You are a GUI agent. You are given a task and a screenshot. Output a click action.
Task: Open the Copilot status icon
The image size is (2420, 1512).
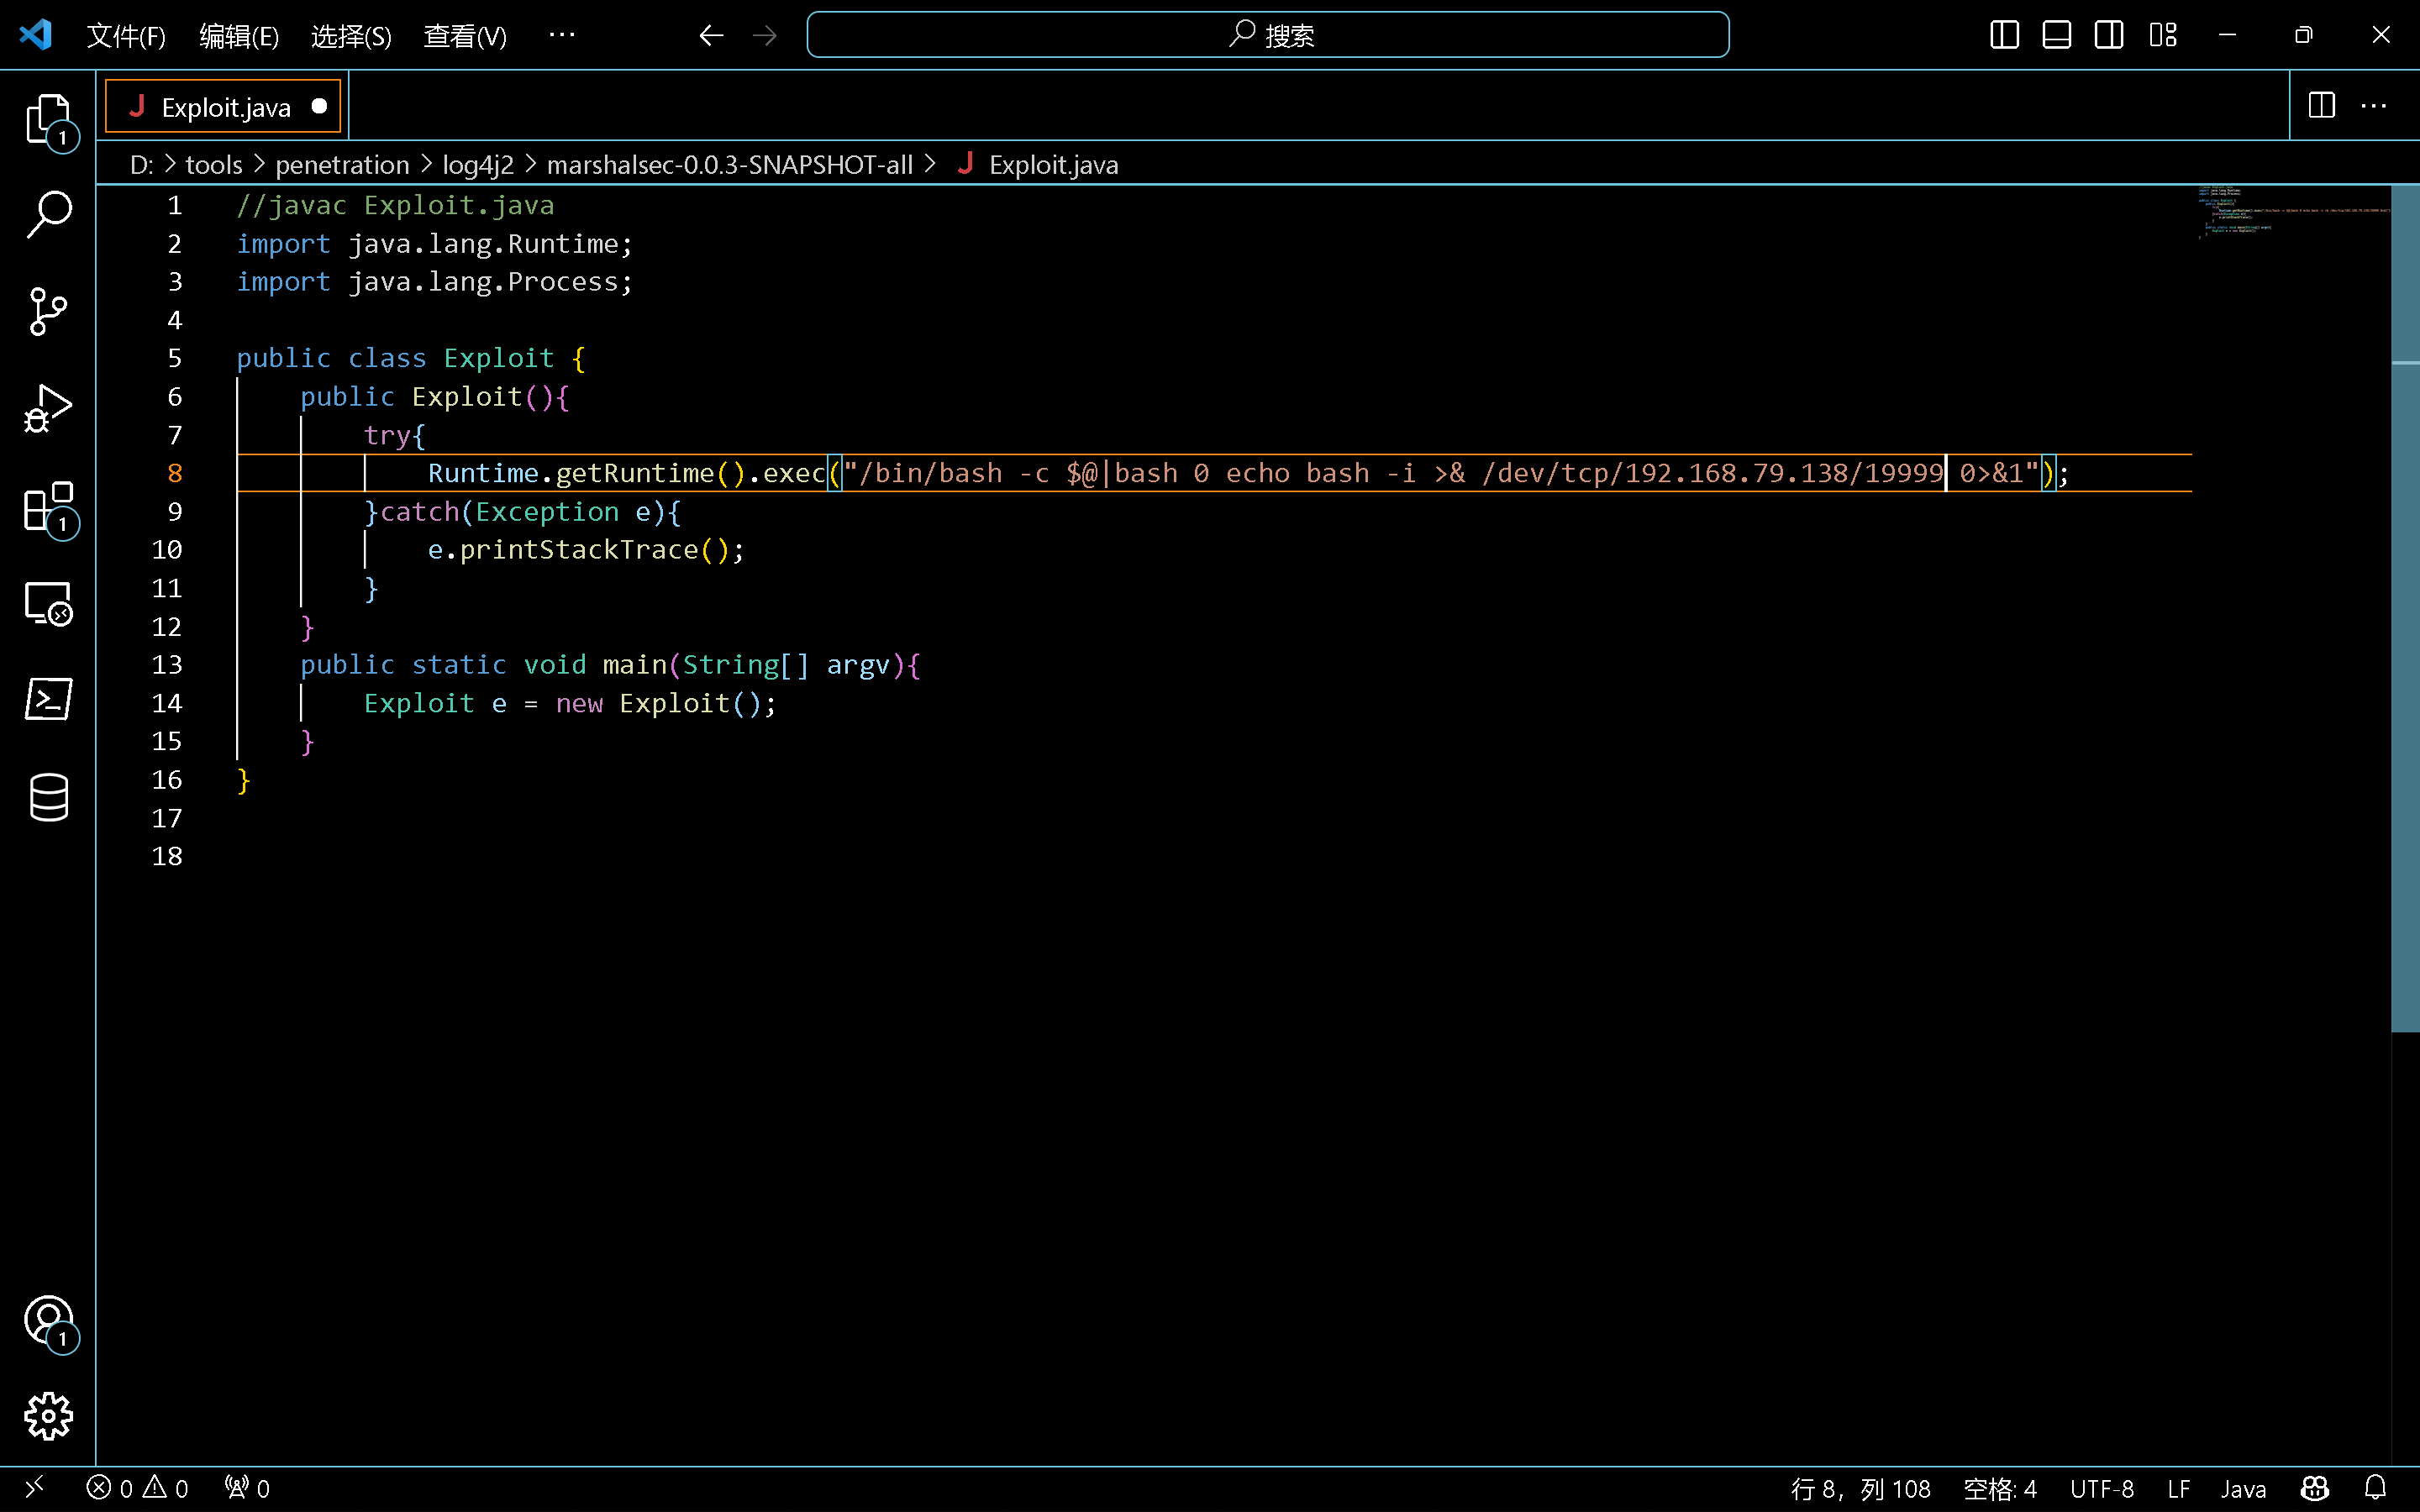(x=2315, y=1488)
